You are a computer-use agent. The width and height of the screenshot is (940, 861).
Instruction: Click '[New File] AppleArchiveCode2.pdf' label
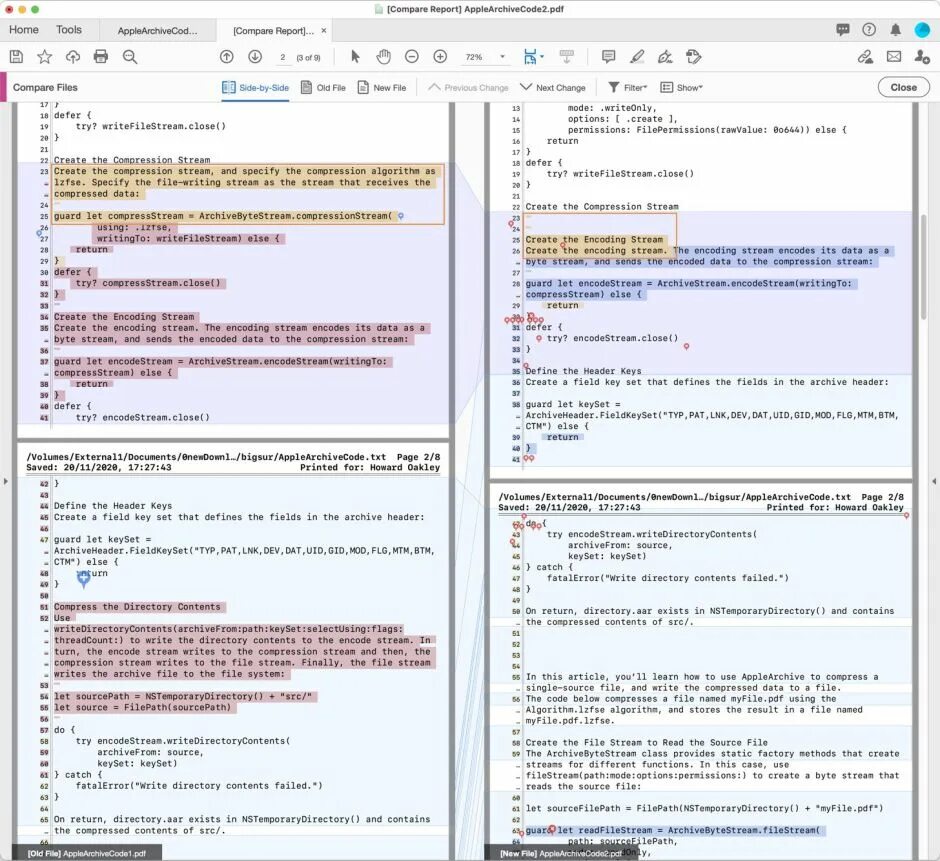561,853
